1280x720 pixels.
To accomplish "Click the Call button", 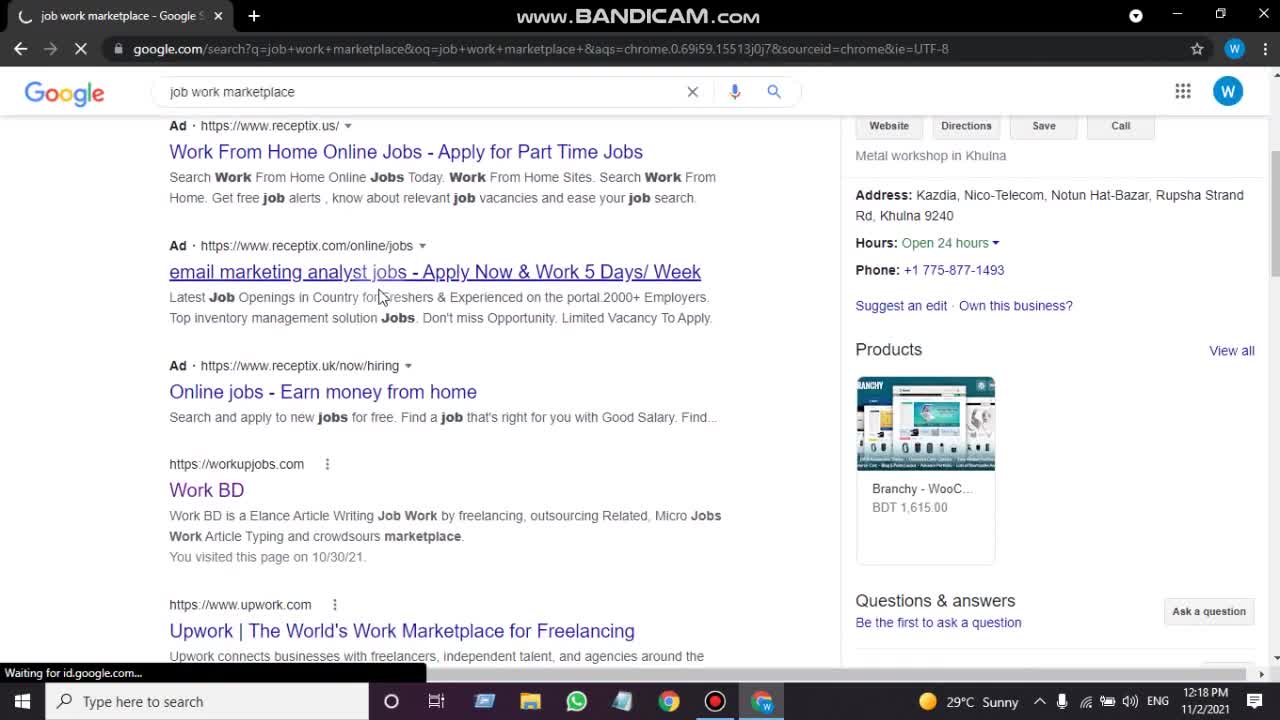I will (1121, 126).
